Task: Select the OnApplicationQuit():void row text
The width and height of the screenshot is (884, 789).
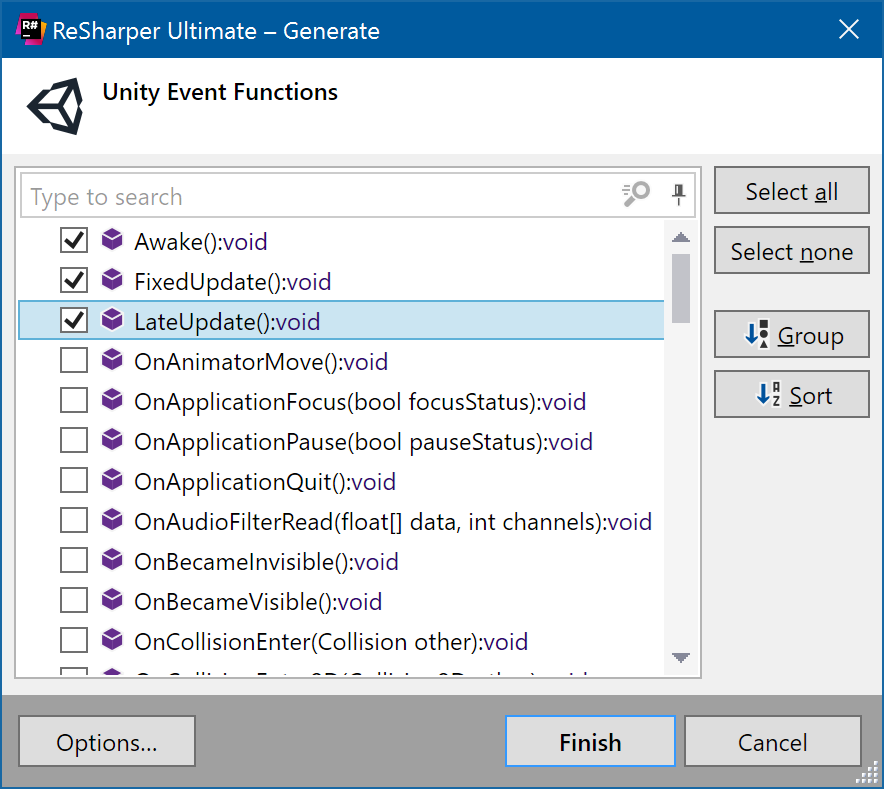Action: point(265,482)
